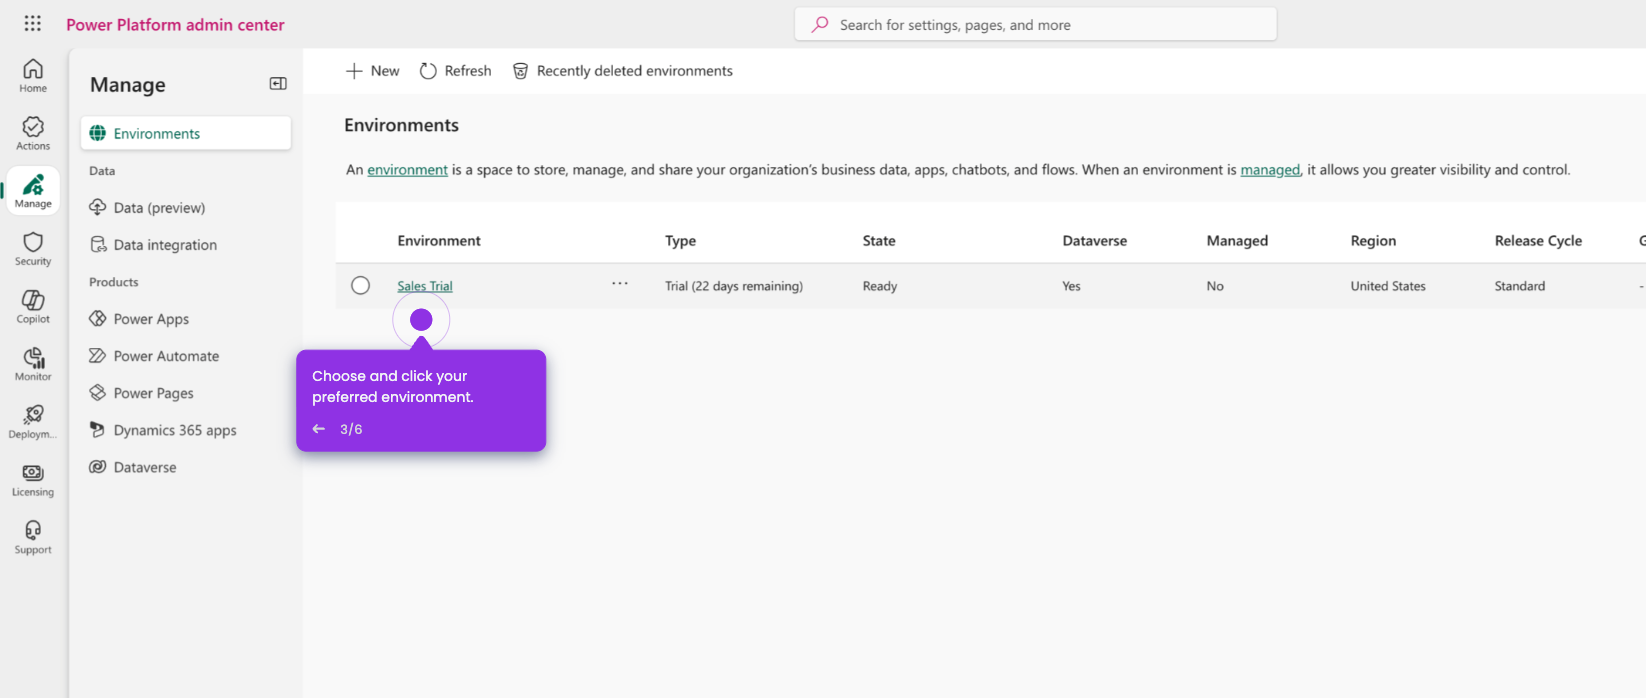
Task: Open more options for Sales Trial
Action: tap(620, 284)
